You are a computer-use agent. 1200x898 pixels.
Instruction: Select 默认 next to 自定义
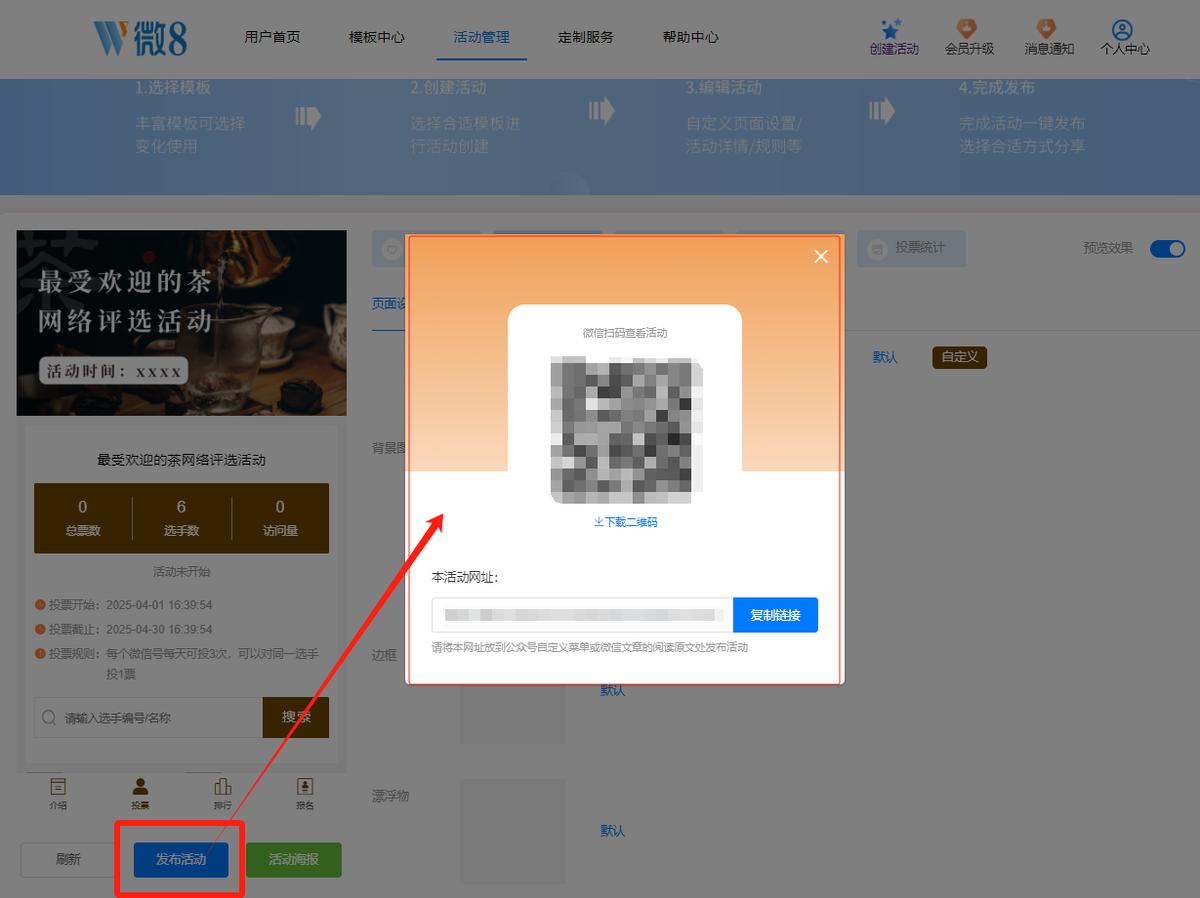885,357
